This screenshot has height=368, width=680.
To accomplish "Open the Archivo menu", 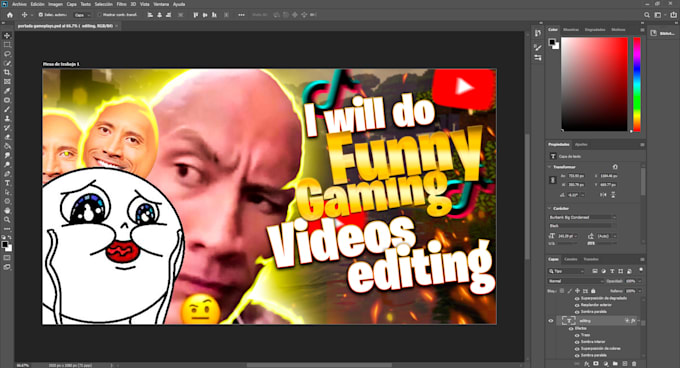I will [x=19, y=4].
